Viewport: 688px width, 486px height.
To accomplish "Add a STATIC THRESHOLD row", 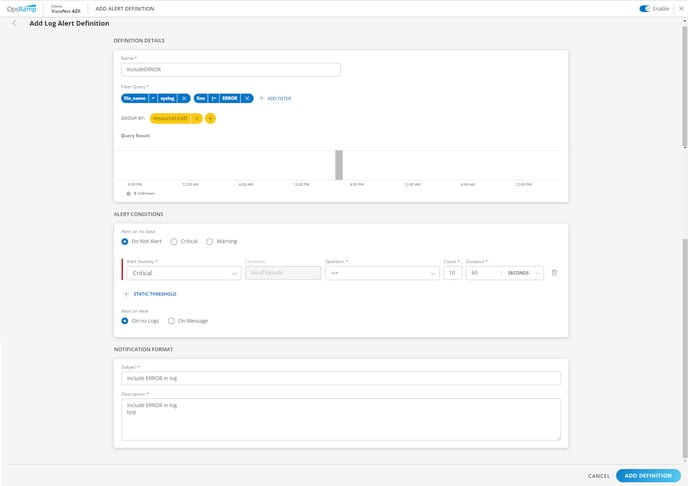I will click(150, 294).
